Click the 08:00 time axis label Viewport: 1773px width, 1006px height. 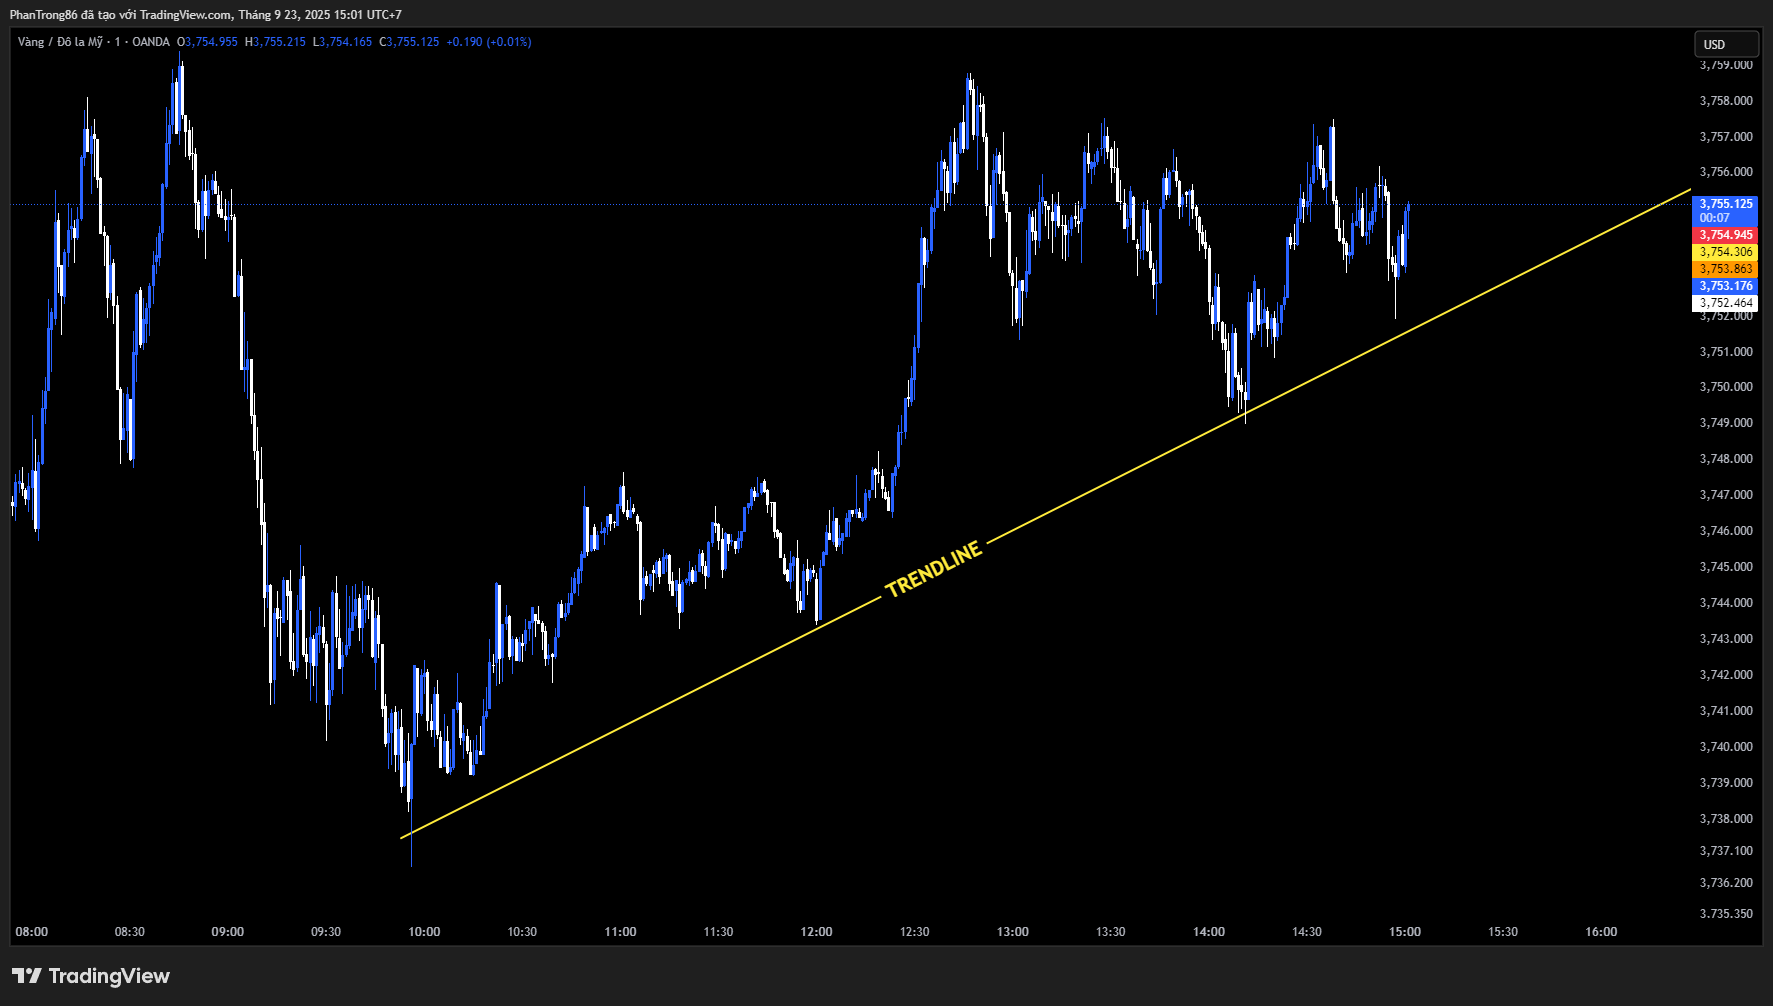click(x=31, y=932)
